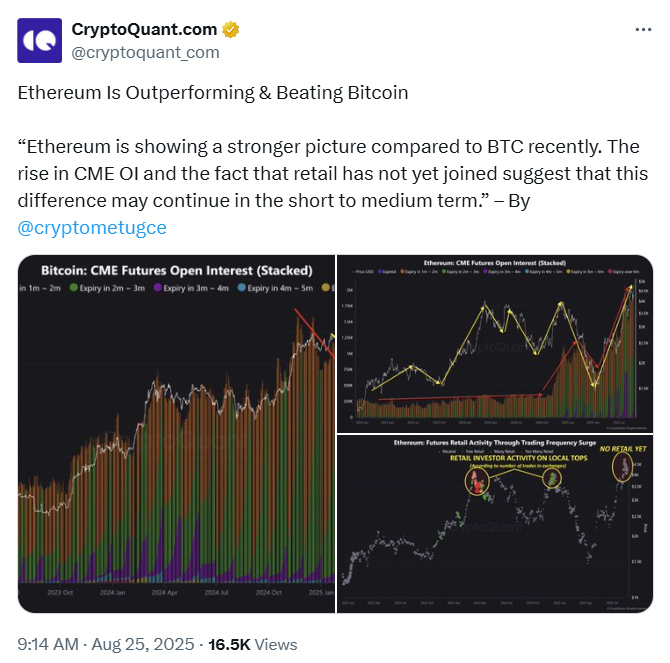Open Bitcoin CME Futures chart image
Viewport: 670px width, 663px height.
click(176, 434)
